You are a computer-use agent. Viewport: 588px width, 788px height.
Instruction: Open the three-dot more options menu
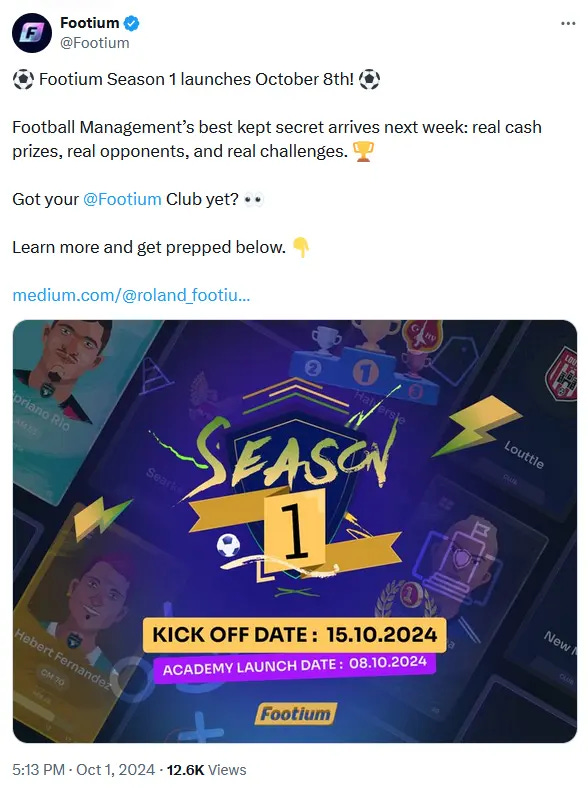pos(568,24)
